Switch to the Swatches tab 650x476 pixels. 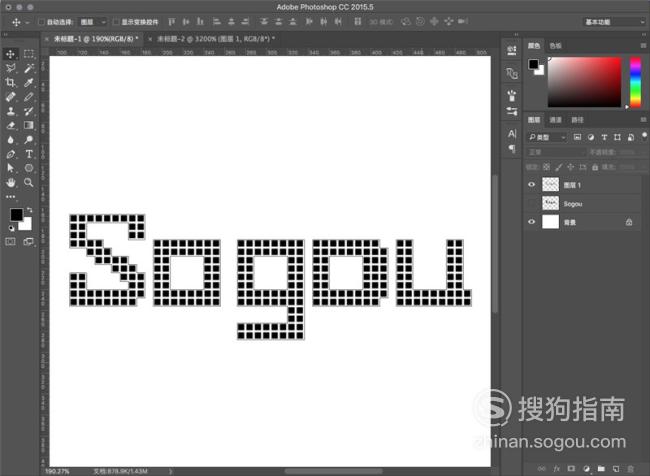tap(555, 46)
